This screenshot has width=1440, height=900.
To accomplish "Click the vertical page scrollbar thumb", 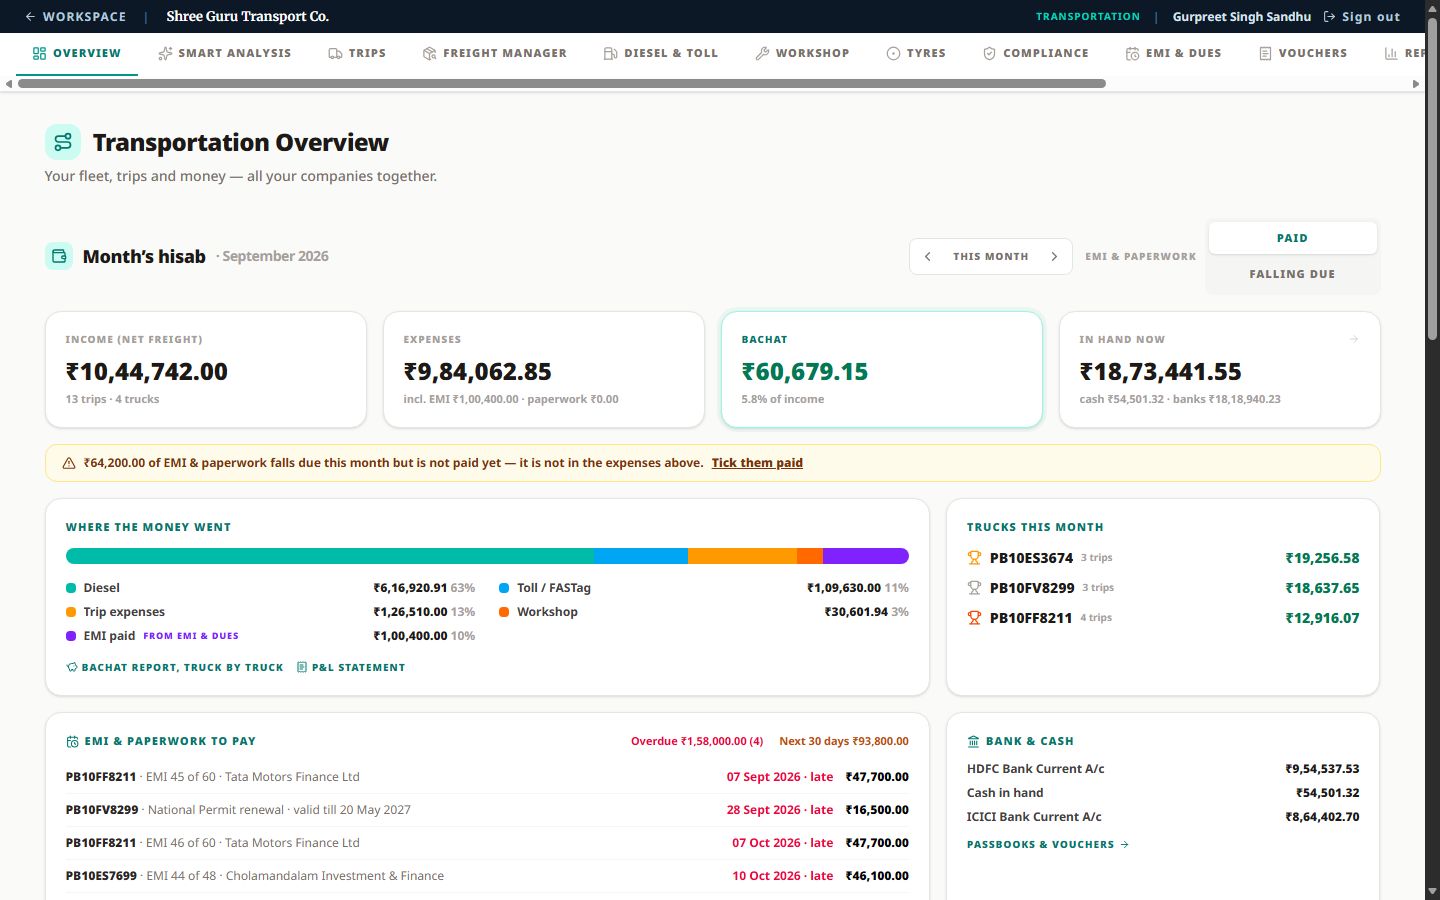I will (x=1432, y=180).
